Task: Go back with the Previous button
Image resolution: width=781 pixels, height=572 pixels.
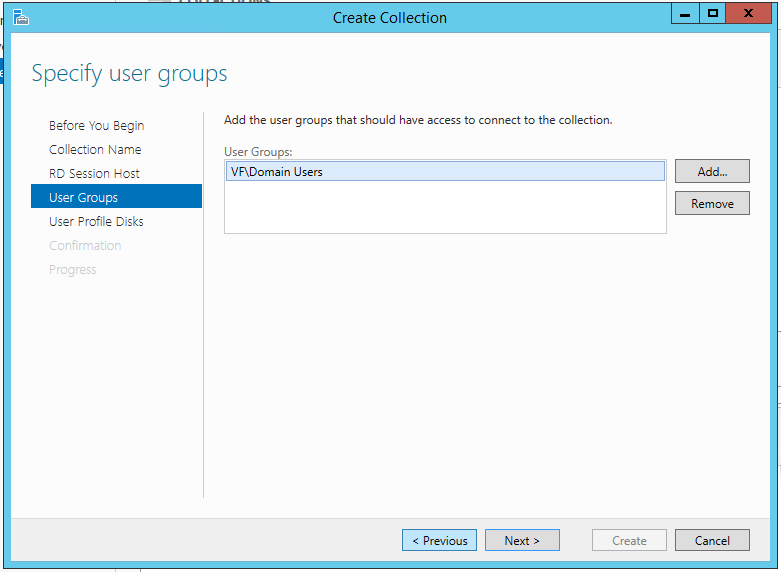Action: [x=439, y=541]
